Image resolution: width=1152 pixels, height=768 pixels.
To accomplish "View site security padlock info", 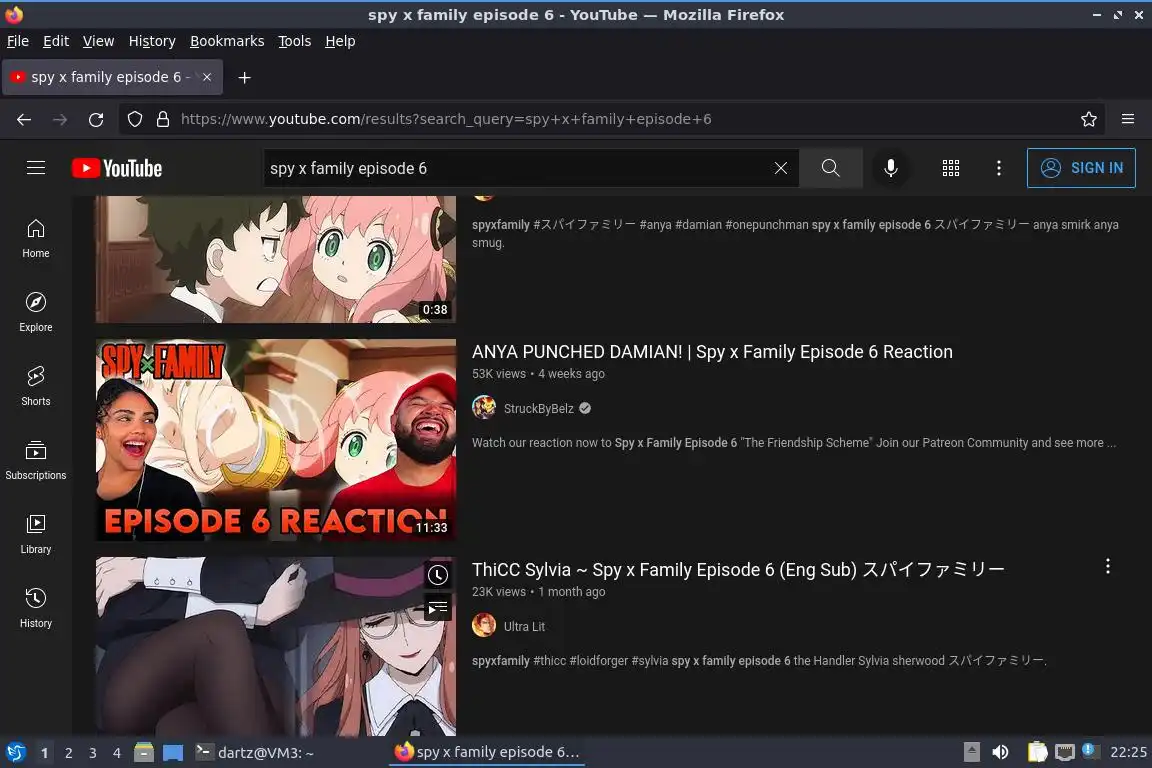I will [163, 119].
